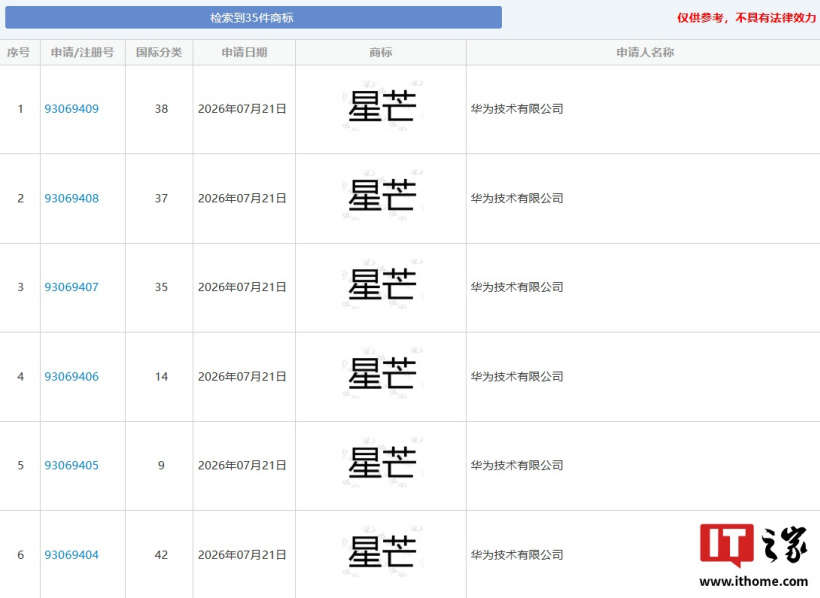Open application number 93069406

click(x=72, y=377)
